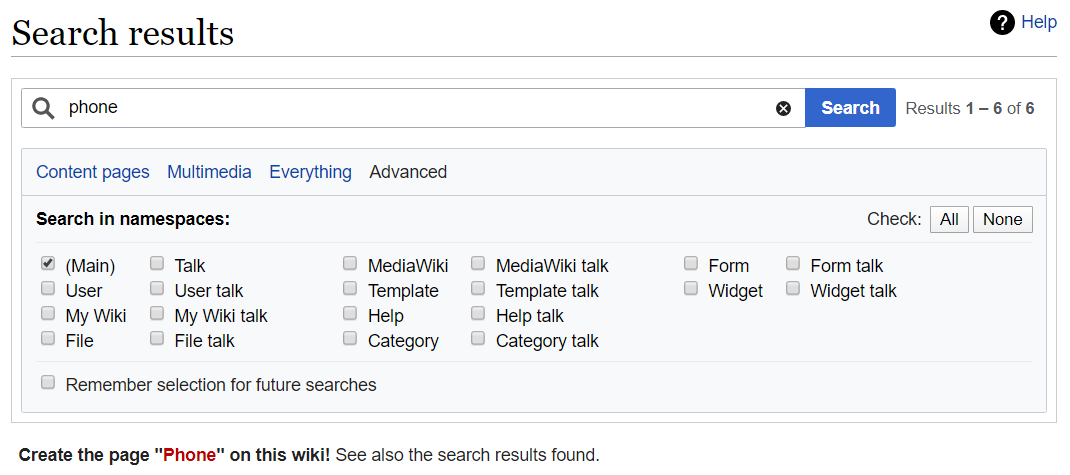Tick the File namespace checkbox
This screenshot has height=475, width=1070.
pyautogui.click(x=48, y=339)
